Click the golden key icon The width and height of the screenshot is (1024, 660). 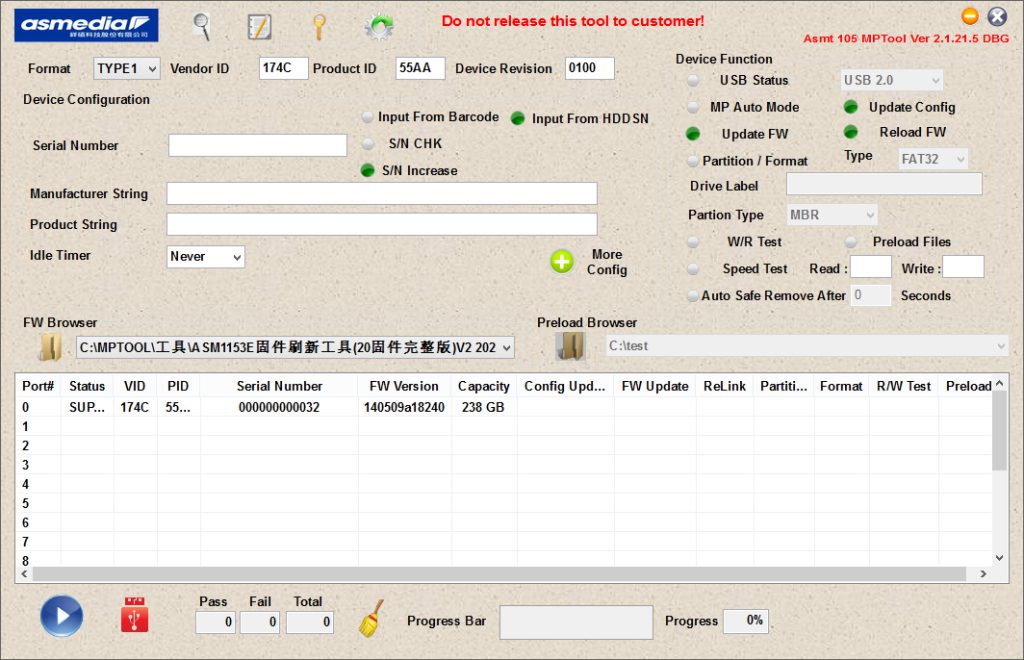[x=319, y=27]
